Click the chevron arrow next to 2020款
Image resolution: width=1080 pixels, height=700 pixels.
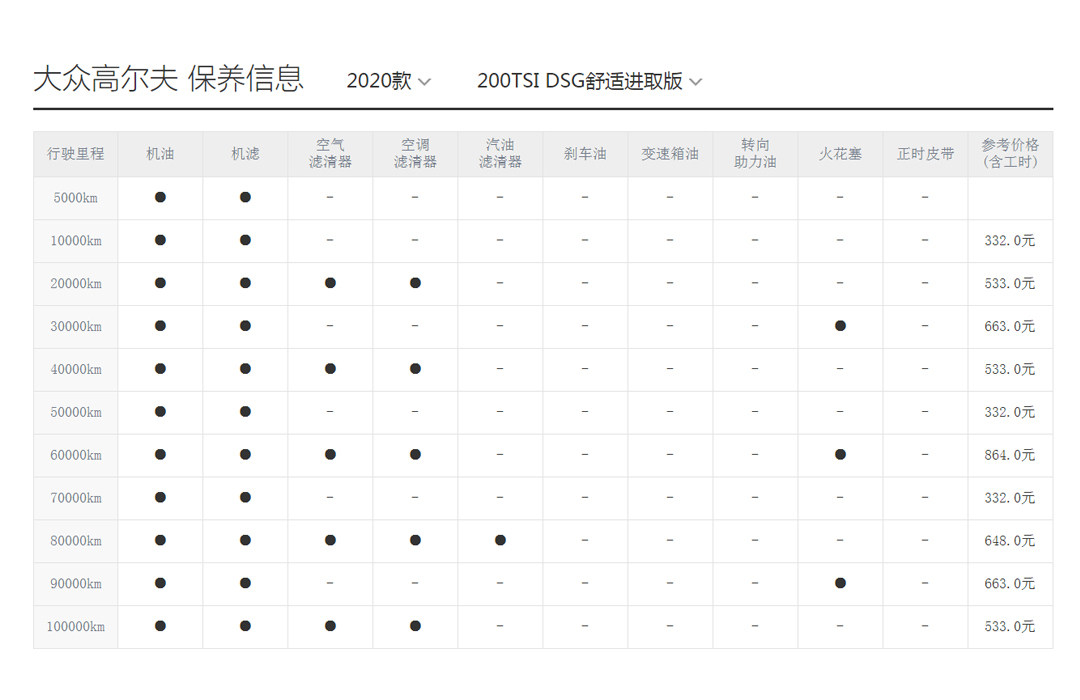tap(424, 82)
